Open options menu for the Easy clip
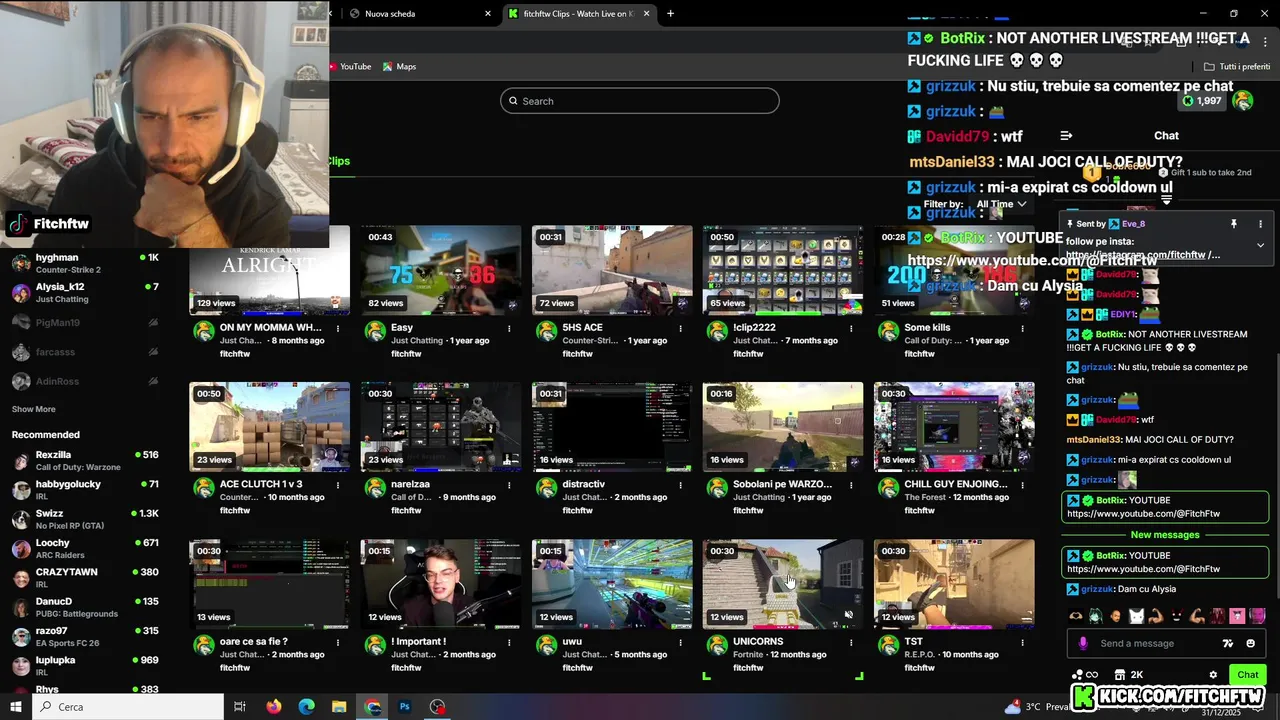Image resolution: width=1280 pixels, height=720 pixels. 509,328
